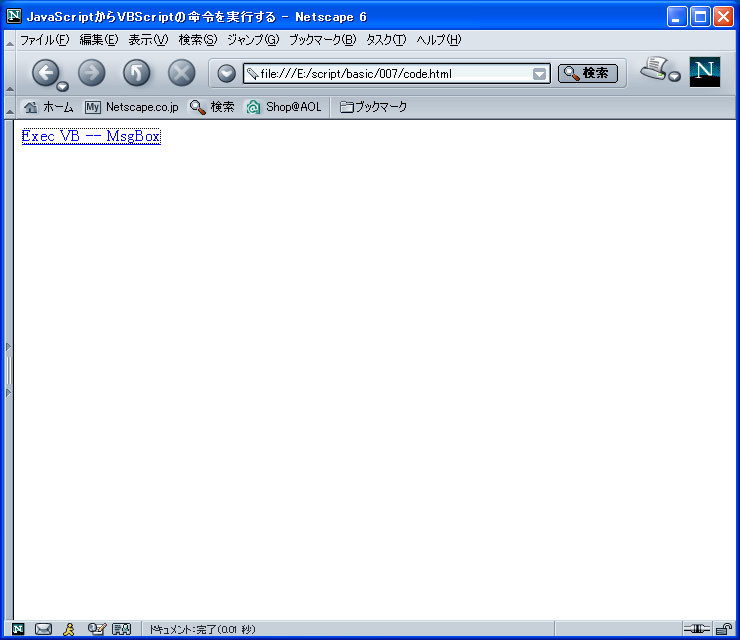Collapse the menu bar using its grippy arrow
This screenshot has height=640, width=740.
point(9,43)
